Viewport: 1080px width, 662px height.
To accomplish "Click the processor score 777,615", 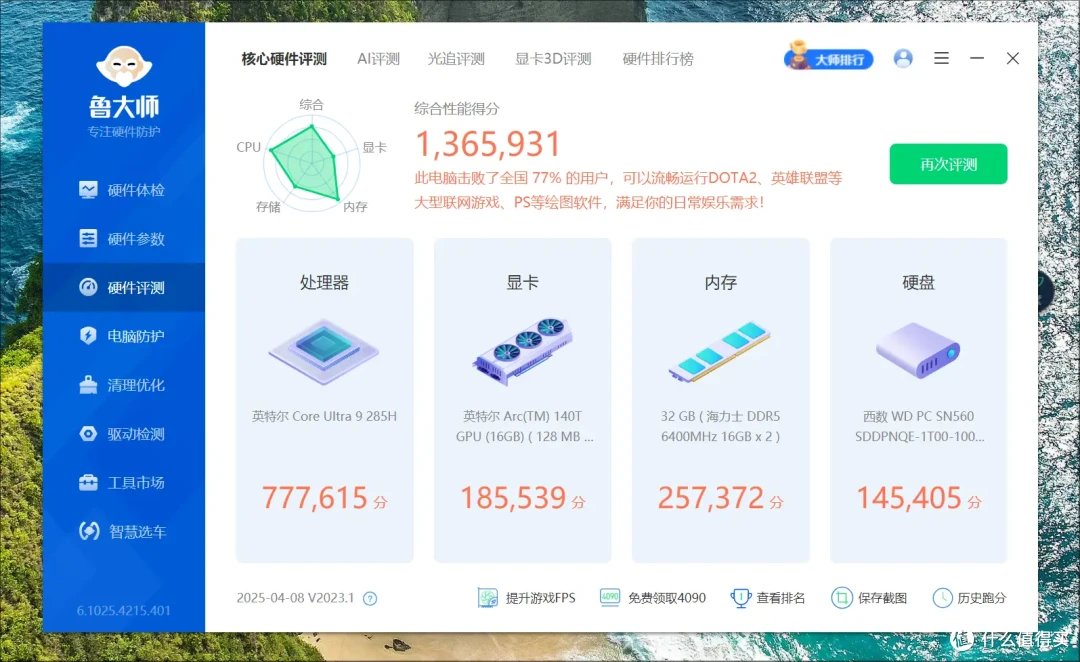I will pos(315,498).
